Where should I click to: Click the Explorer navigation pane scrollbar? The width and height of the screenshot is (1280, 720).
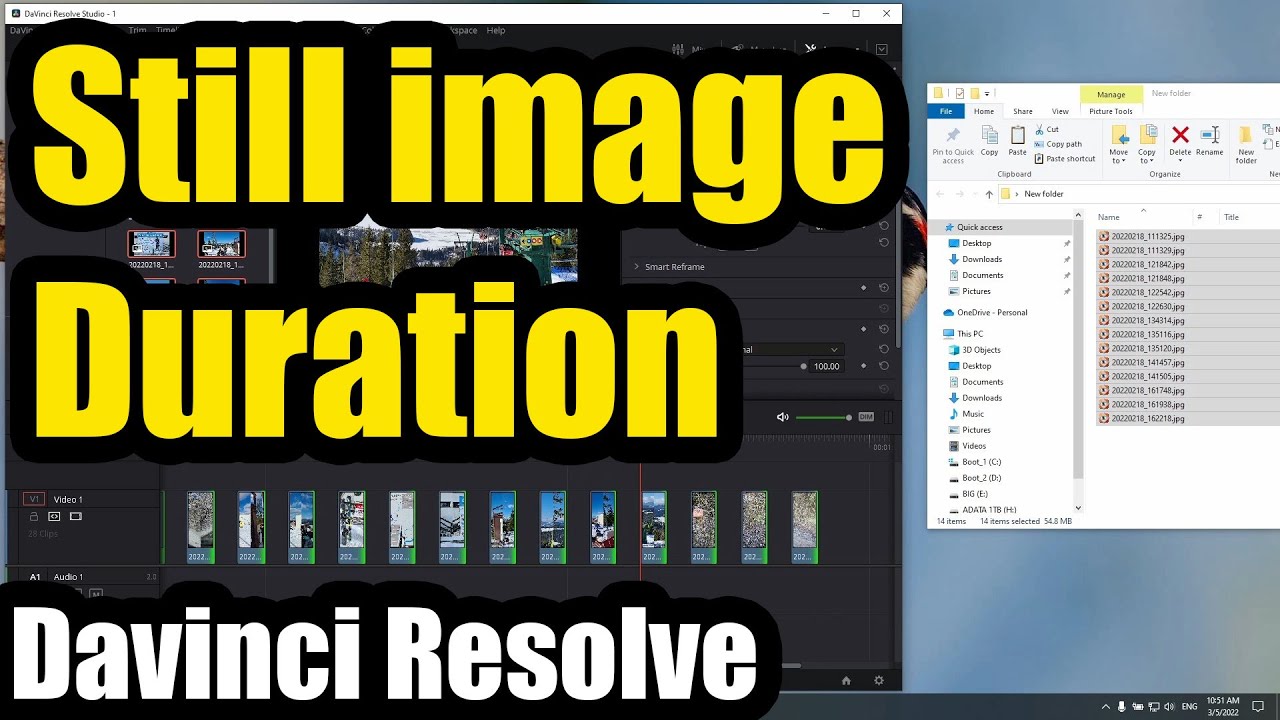[1078, 350]
